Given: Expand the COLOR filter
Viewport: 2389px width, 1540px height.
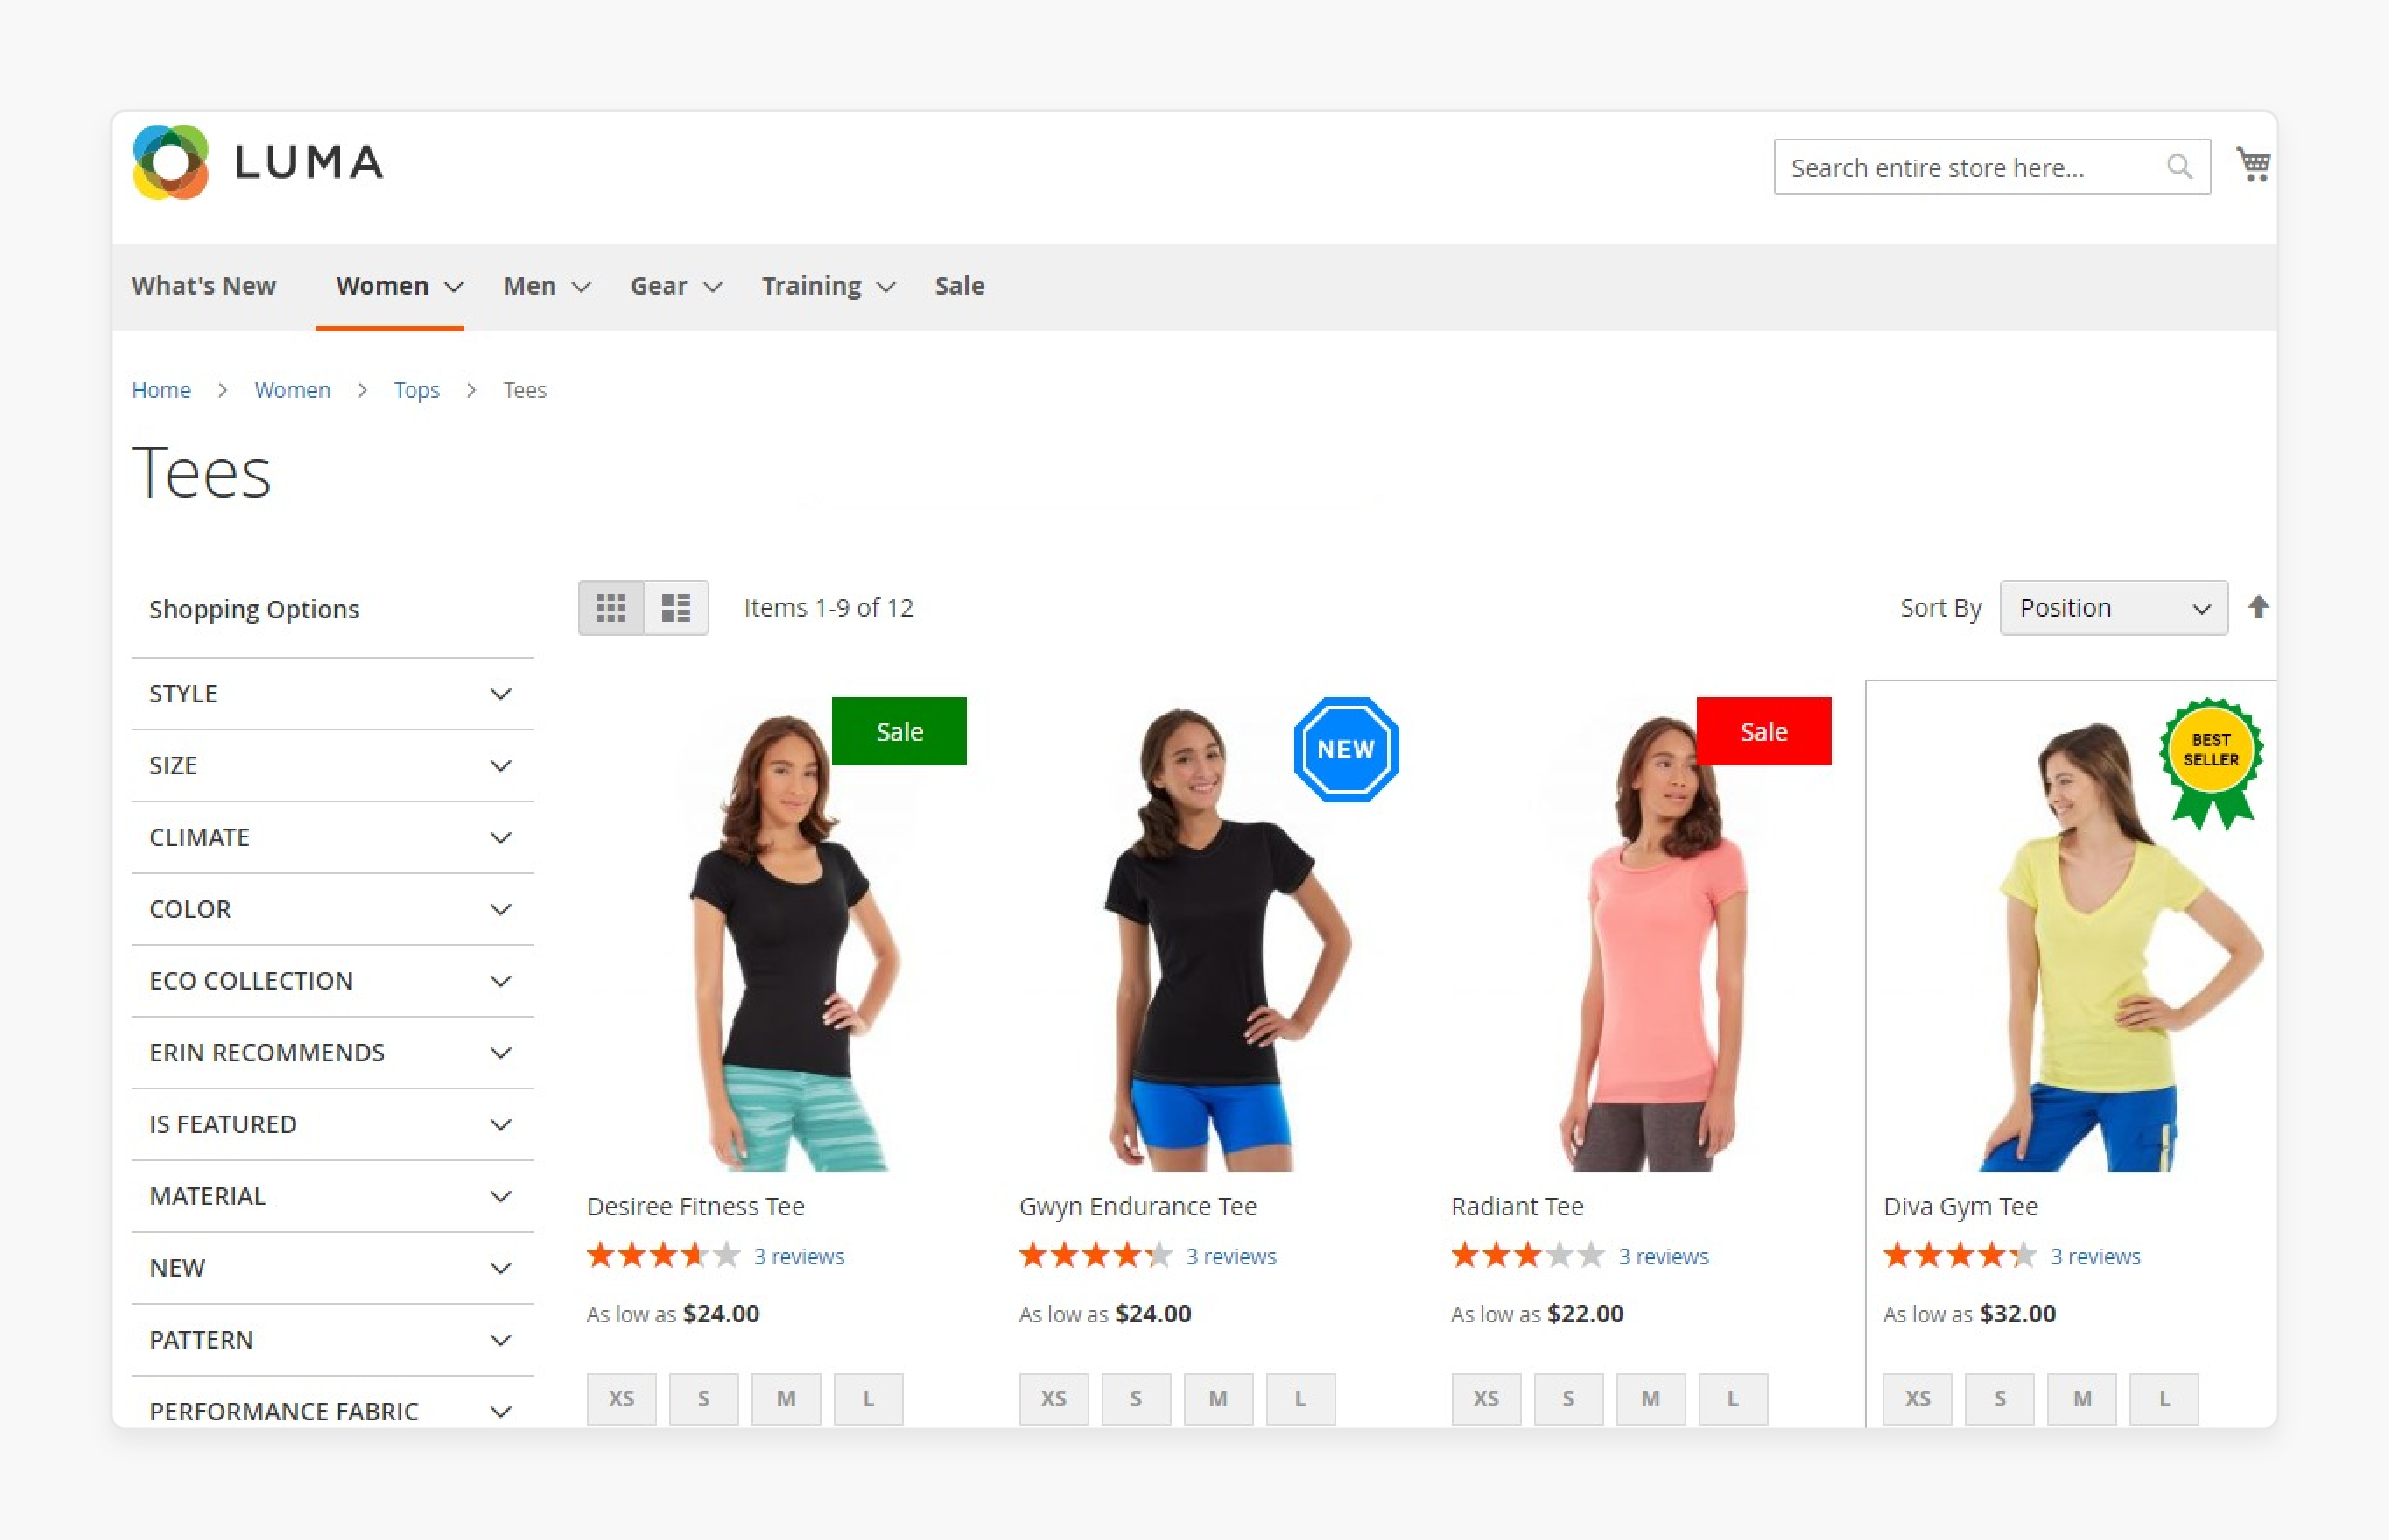Looking at the screenshot, I should coord(333,909).
